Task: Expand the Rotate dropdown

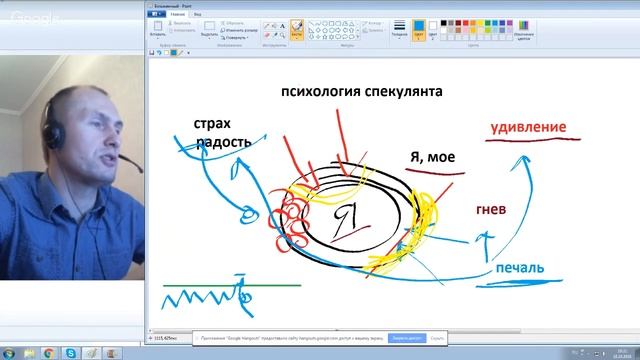Action: [235, 38]
